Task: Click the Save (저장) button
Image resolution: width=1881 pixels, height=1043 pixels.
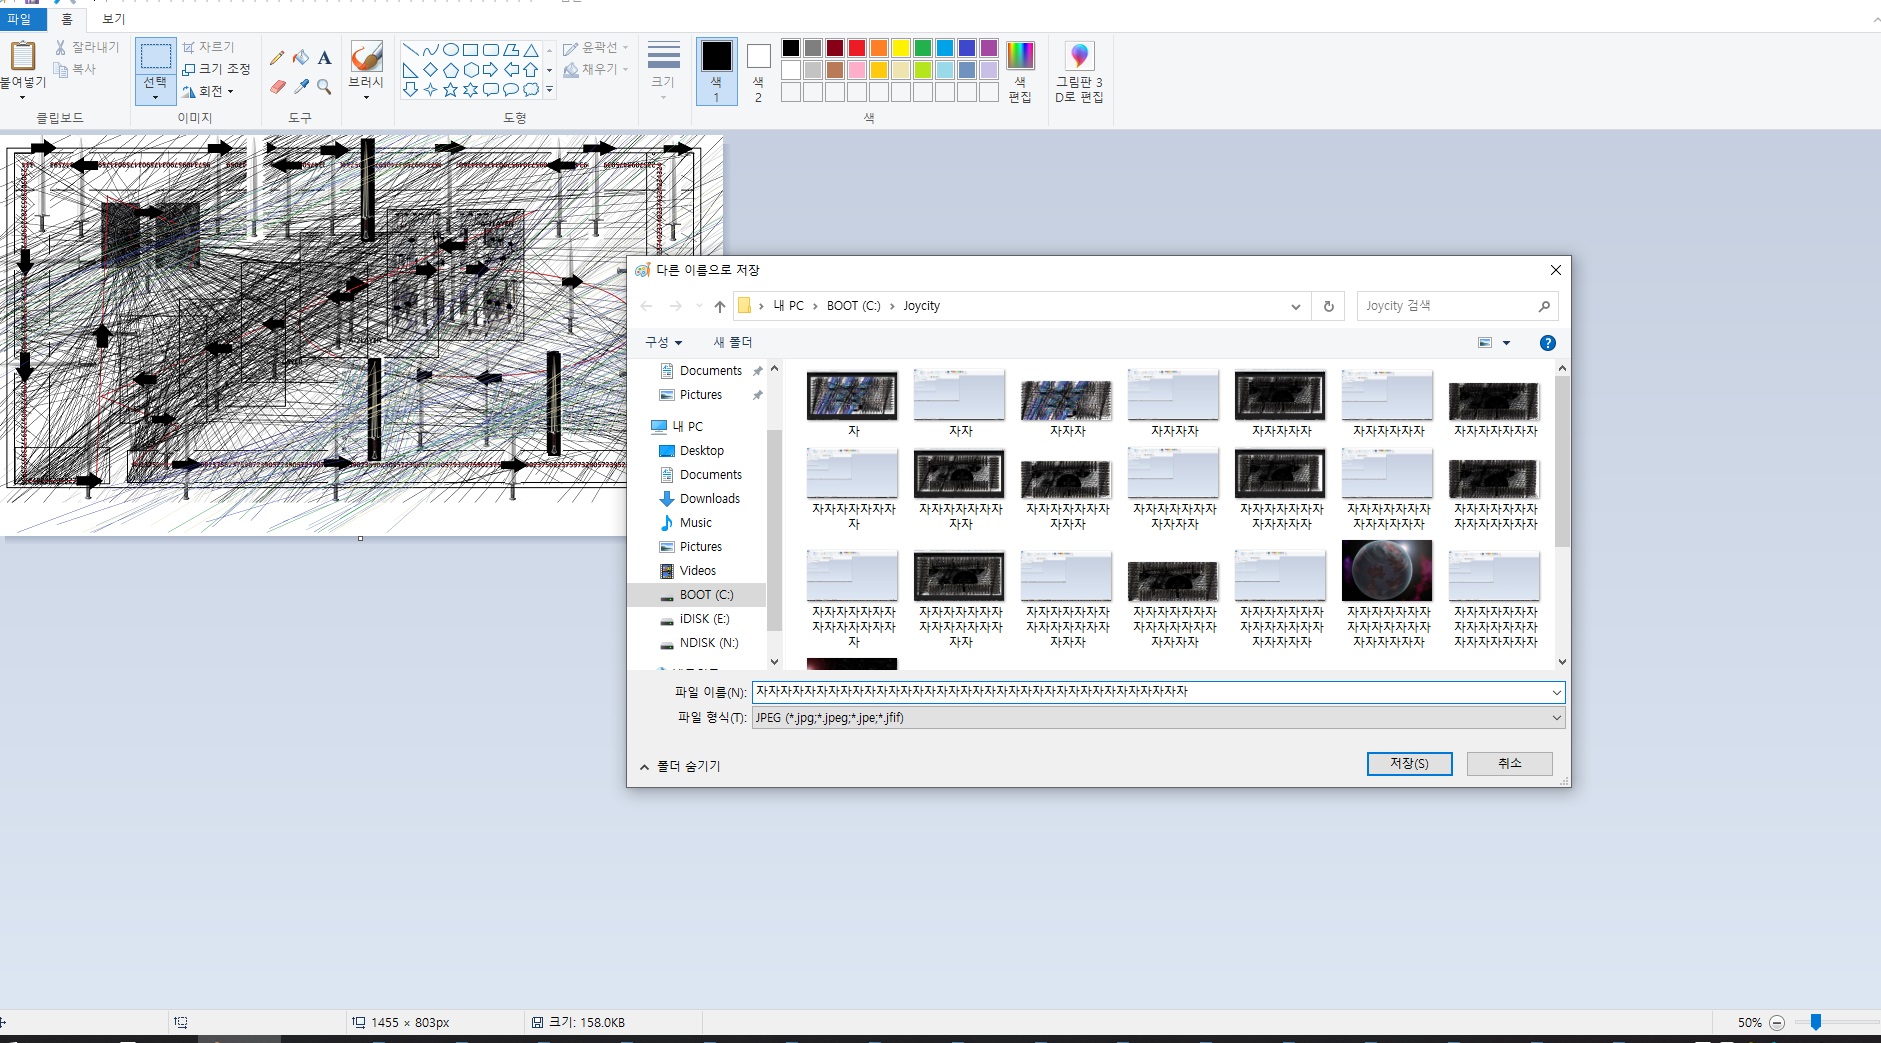Action: tap(1409, 763)
